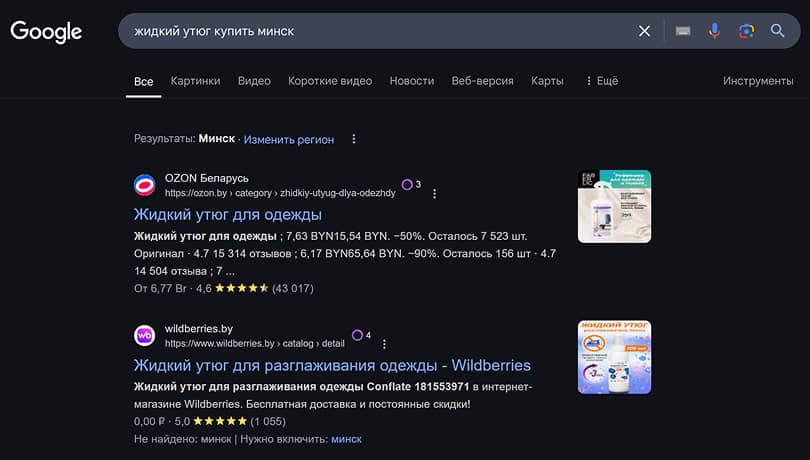Open the Wildberries product thumbnail image

tap(614, 357)
